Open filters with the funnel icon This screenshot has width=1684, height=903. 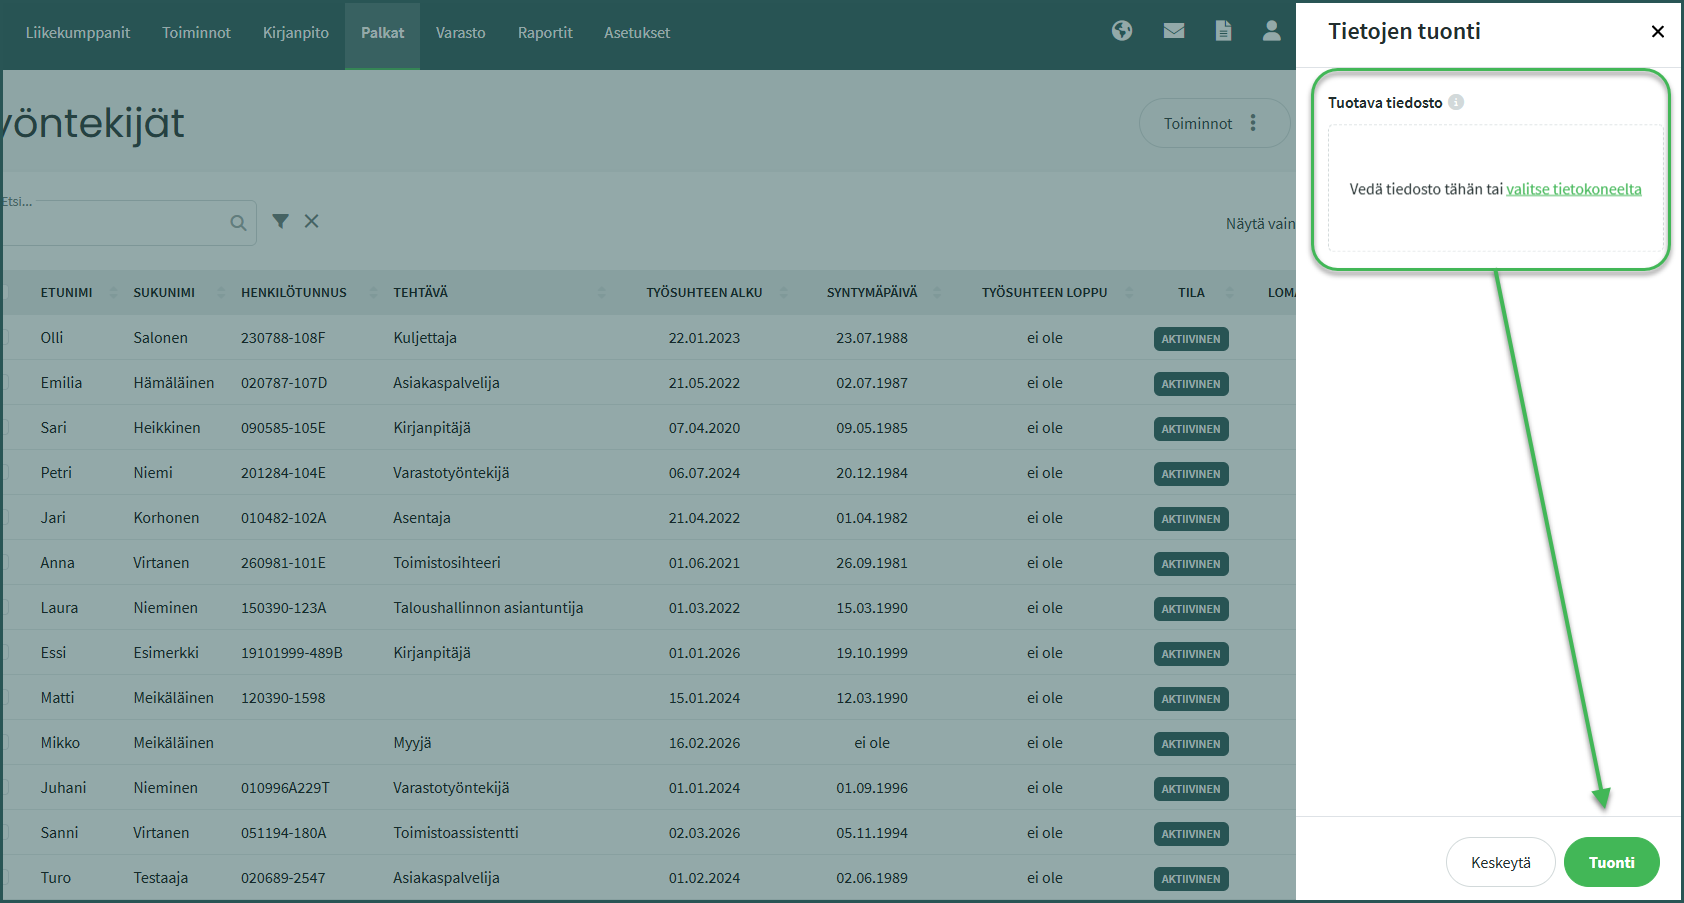(281, 221)
